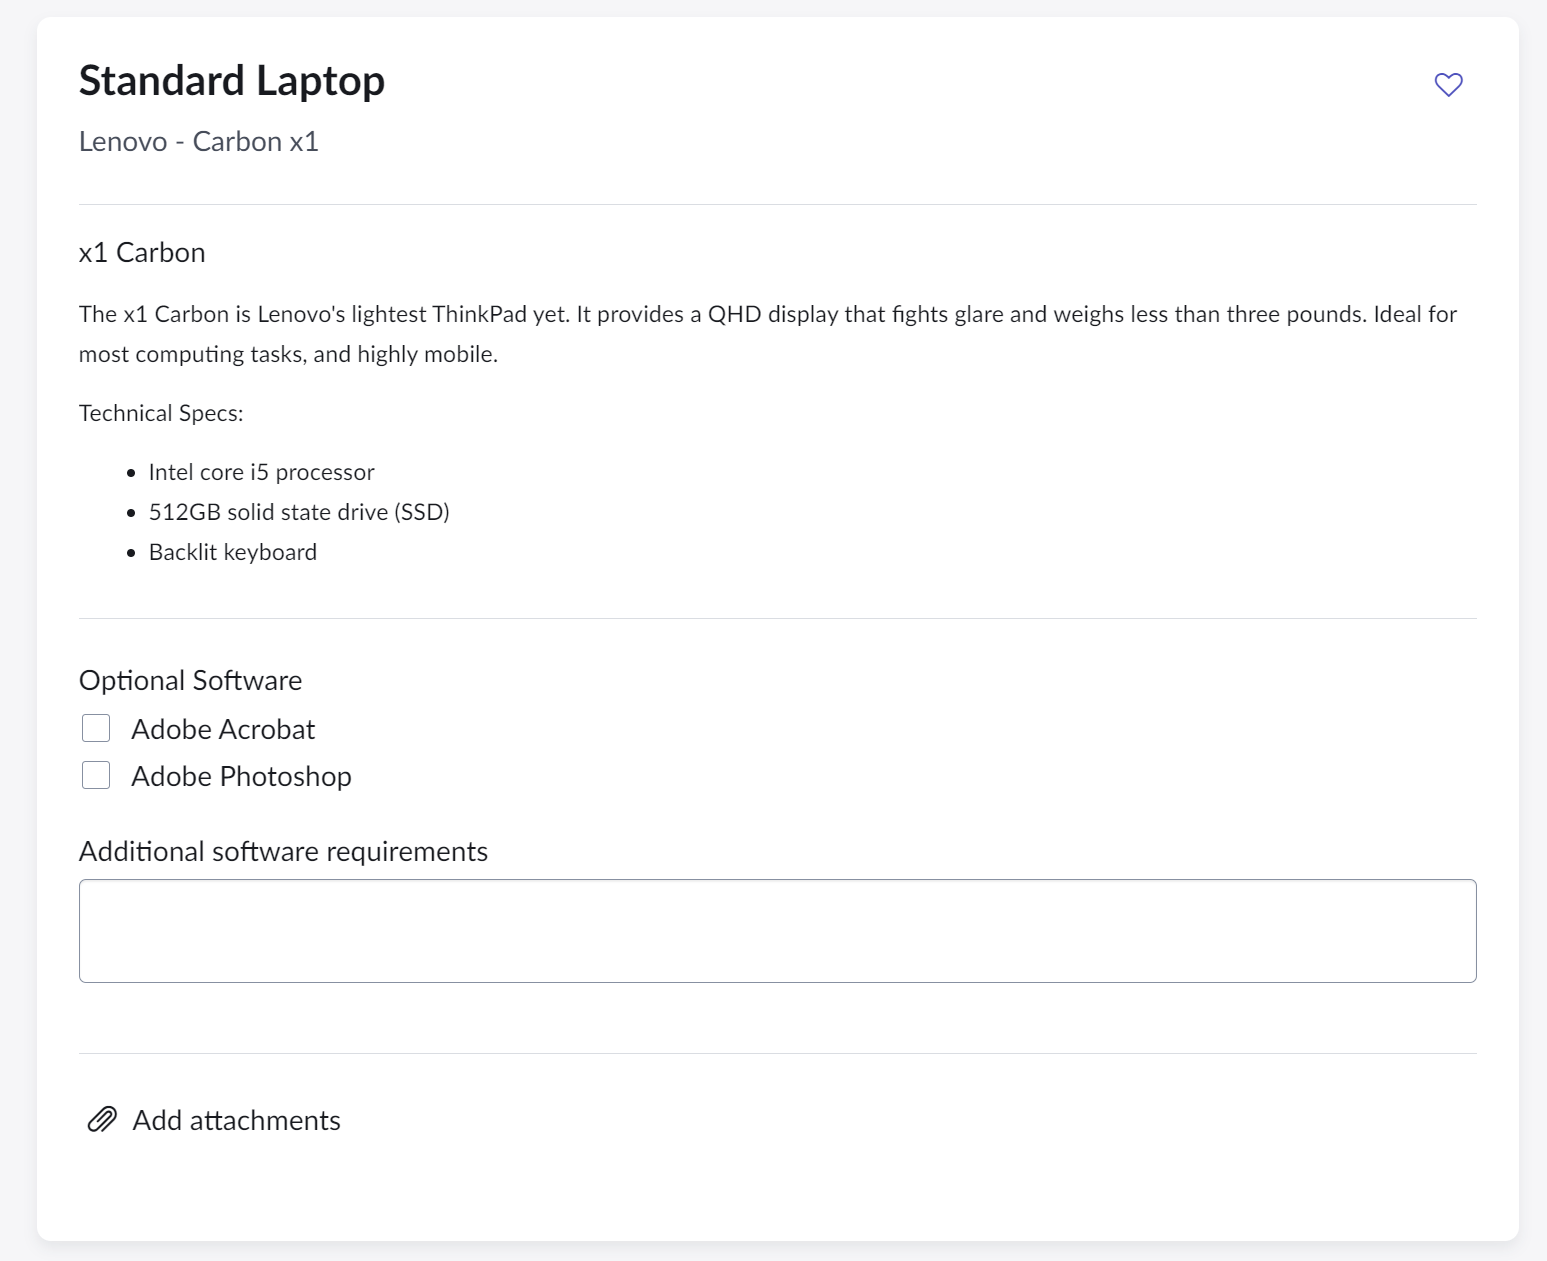Click the Adobe Acrobat option label
The height and width of the screenshot is (1261, 1547).
click(223, 730)
